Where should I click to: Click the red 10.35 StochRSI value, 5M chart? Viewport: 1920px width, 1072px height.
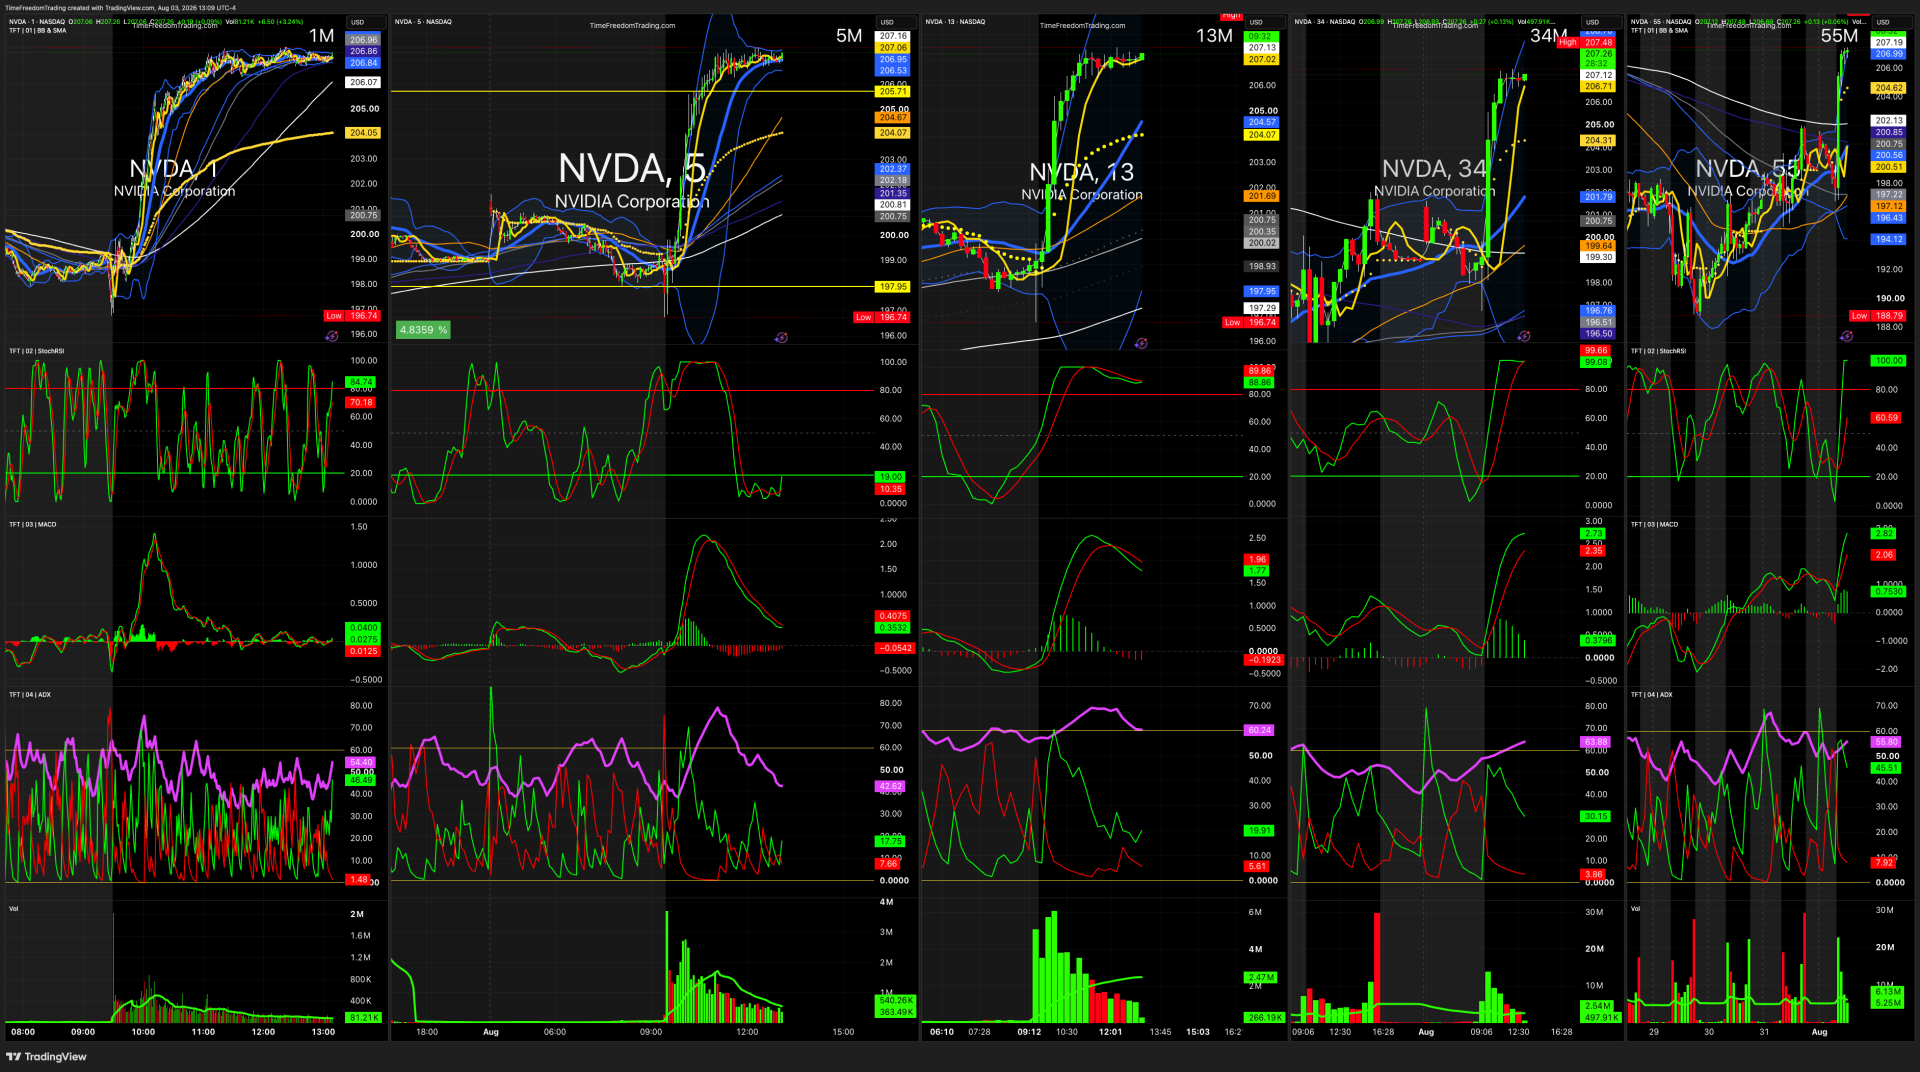tap(891, 489)
